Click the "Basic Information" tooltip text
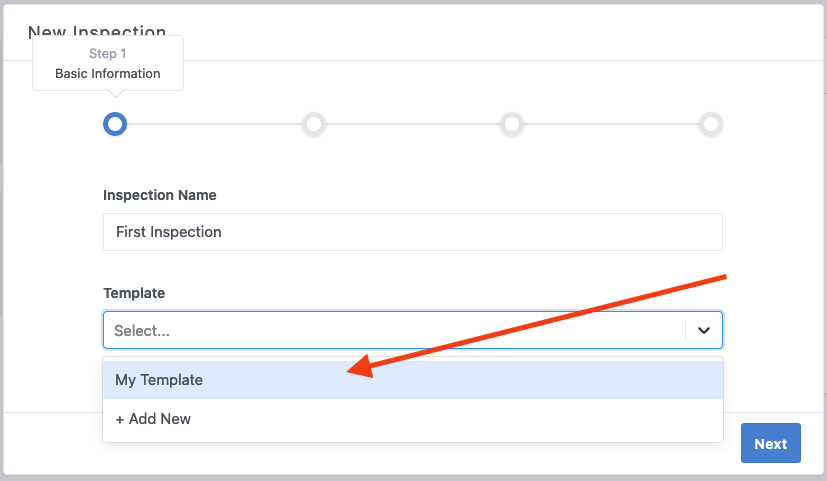827x481 pixels. (108, 74)
